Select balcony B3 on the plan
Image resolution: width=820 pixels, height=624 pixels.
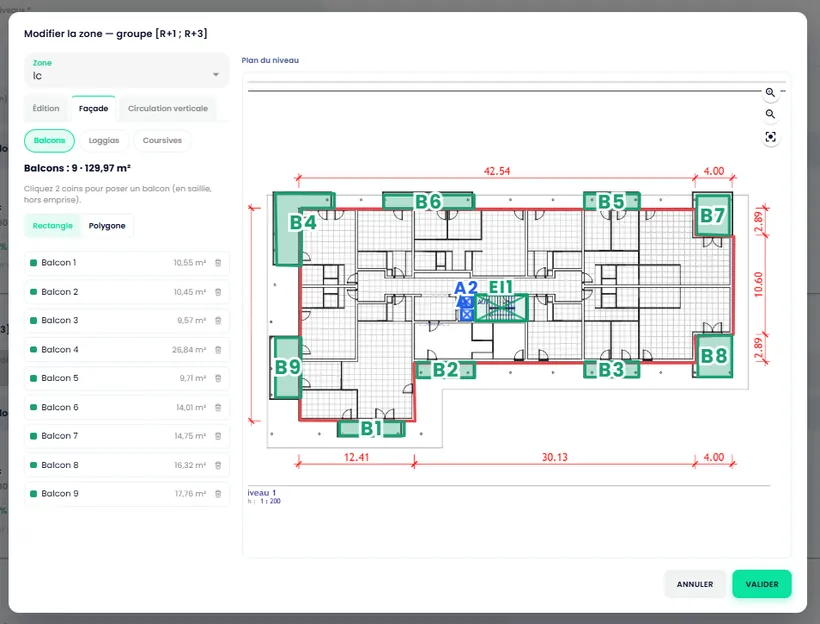611,370
